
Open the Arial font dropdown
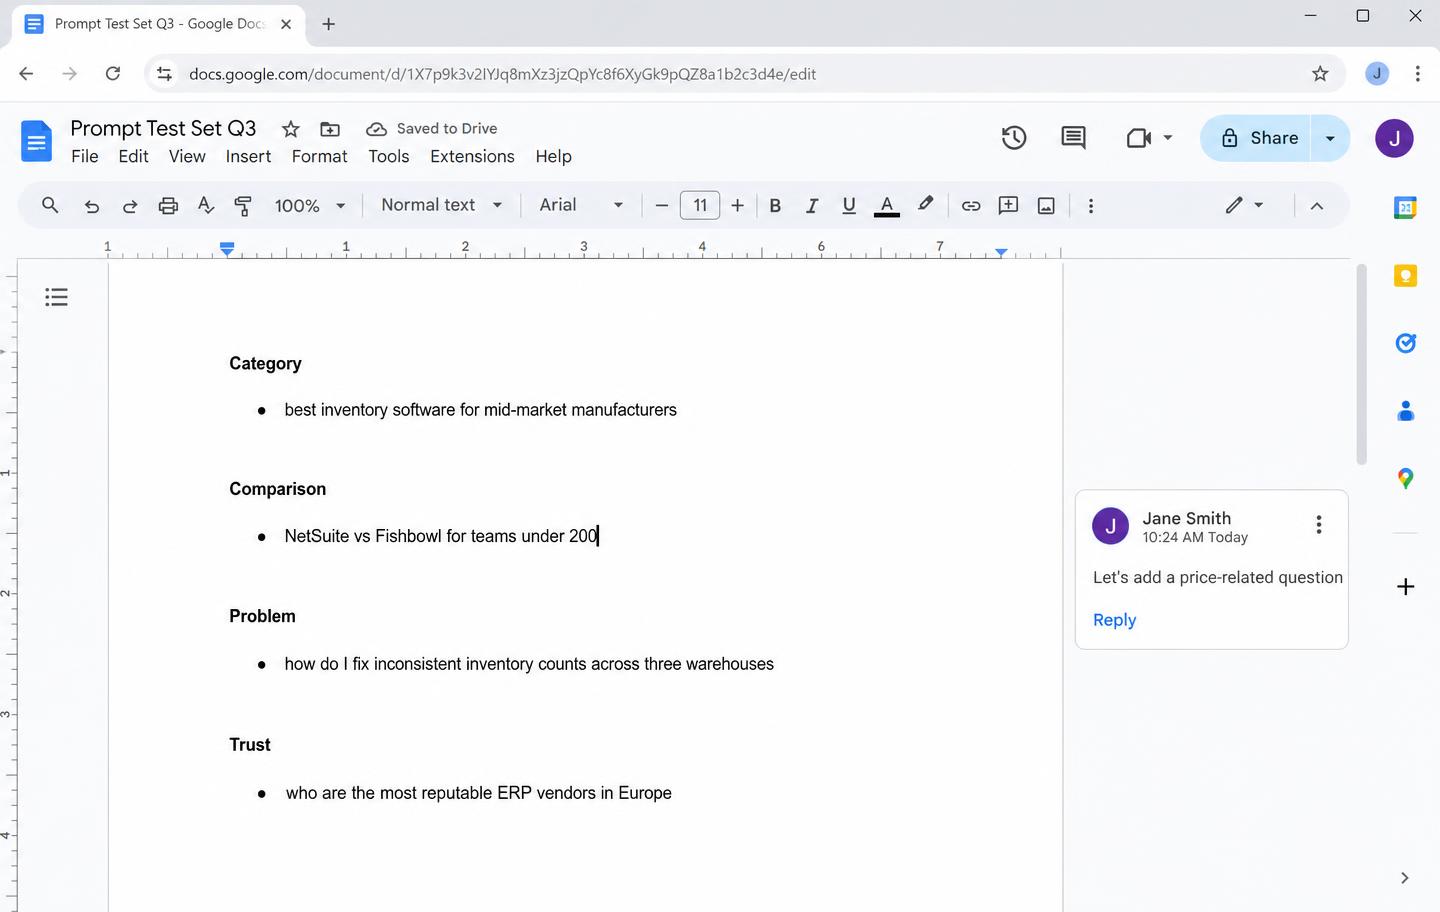point(581,205)
